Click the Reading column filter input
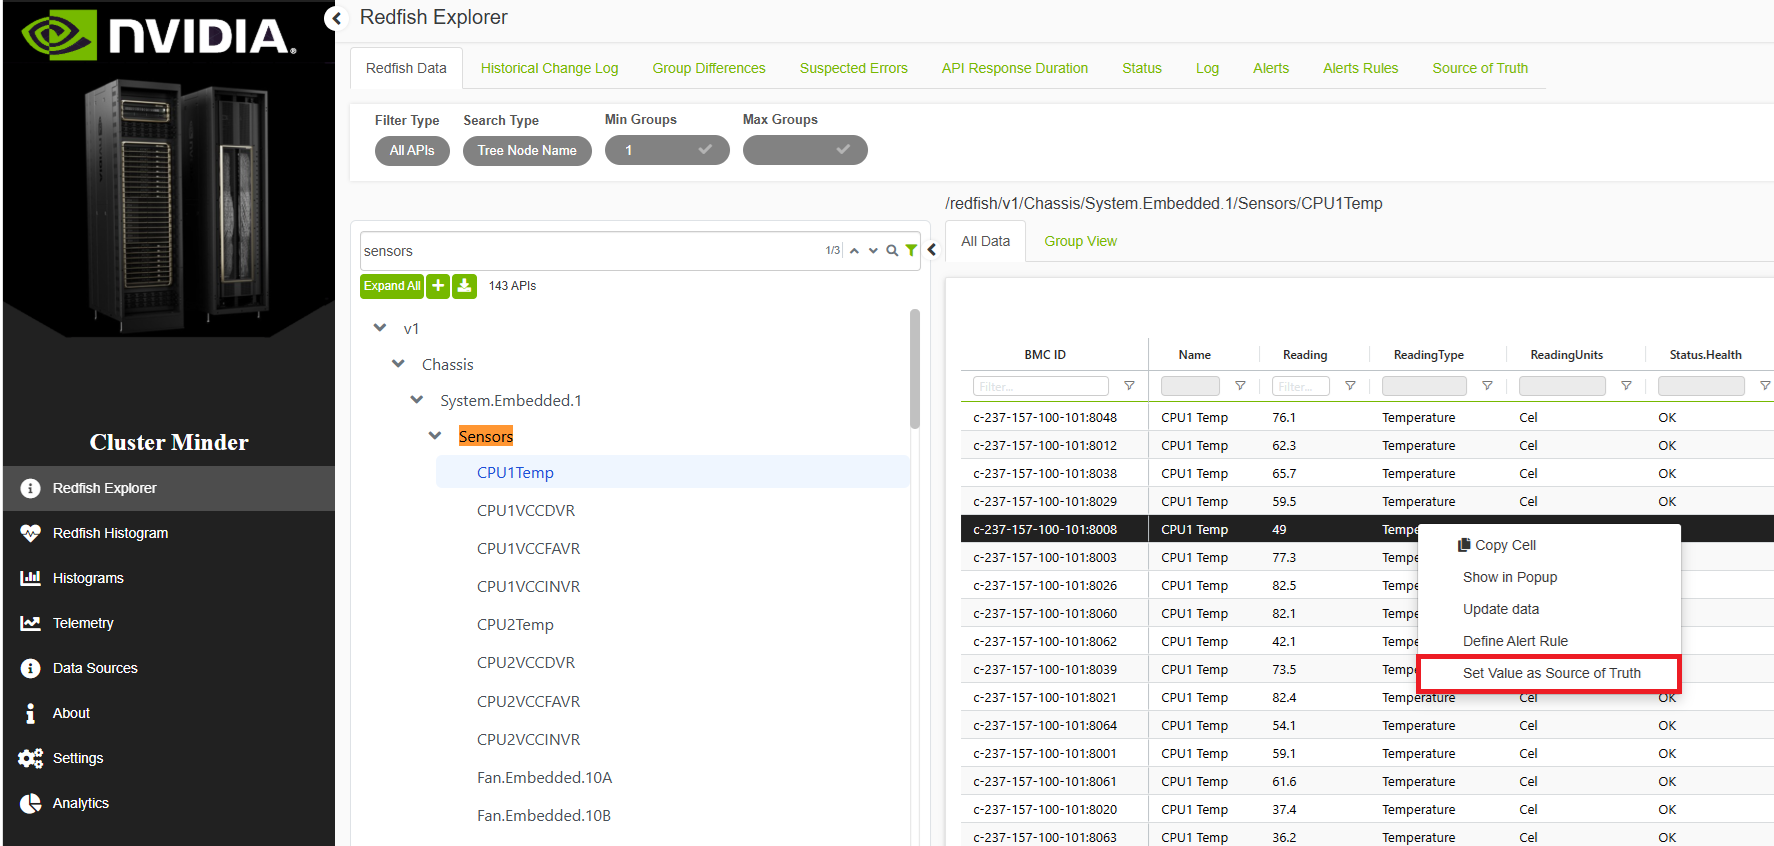The height and width of the screenshot is (846, 1774). click(x=1301, y=386)
